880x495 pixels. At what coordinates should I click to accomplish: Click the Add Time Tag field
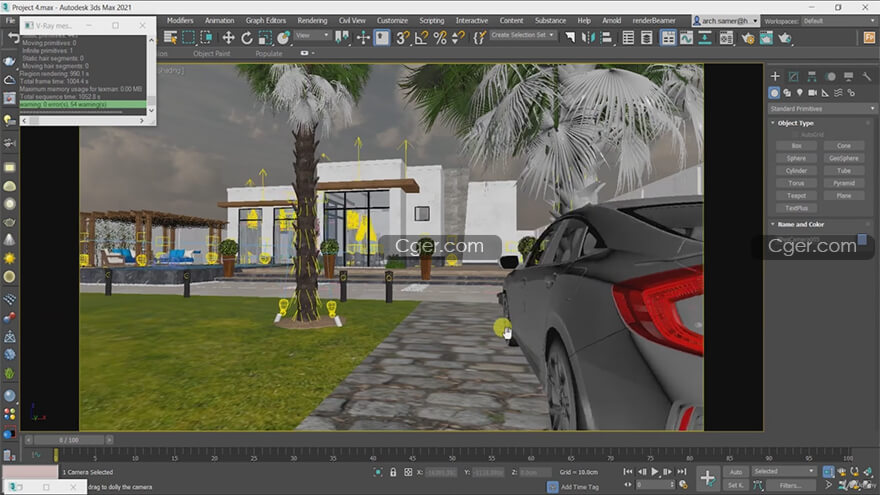pos(580,487)
